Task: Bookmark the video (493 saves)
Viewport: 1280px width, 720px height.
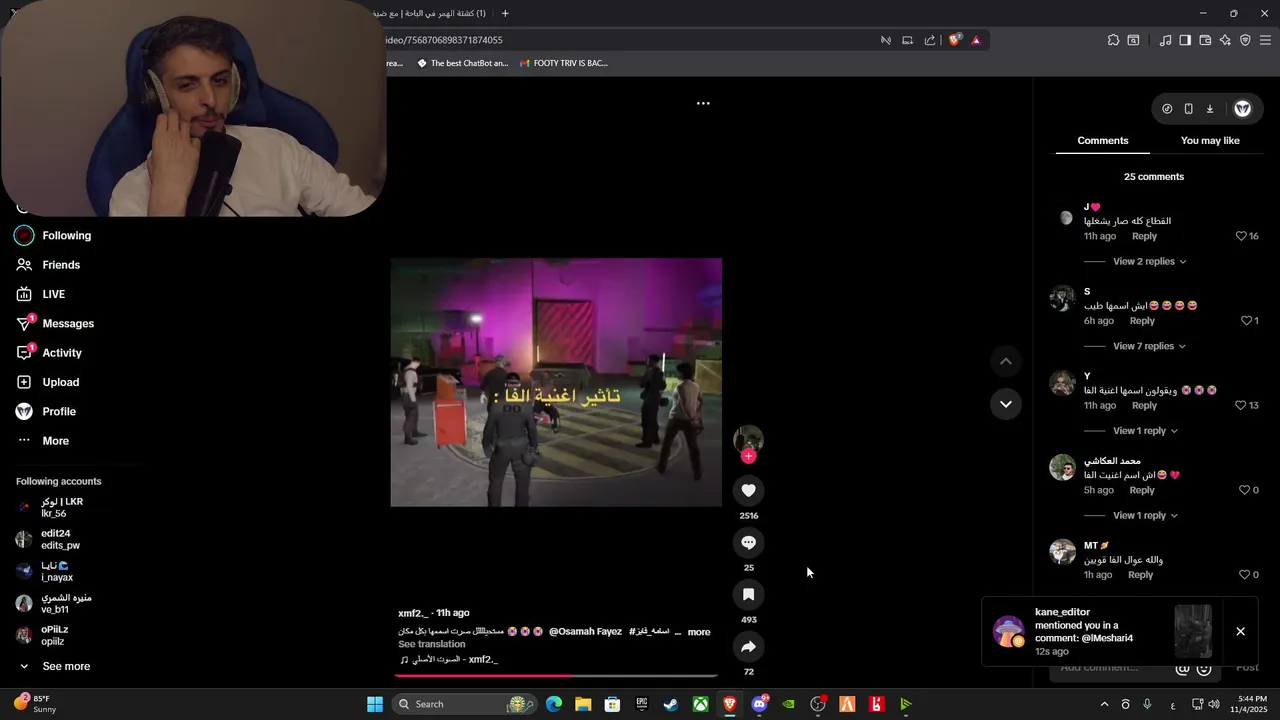Action: click(748, 594)
